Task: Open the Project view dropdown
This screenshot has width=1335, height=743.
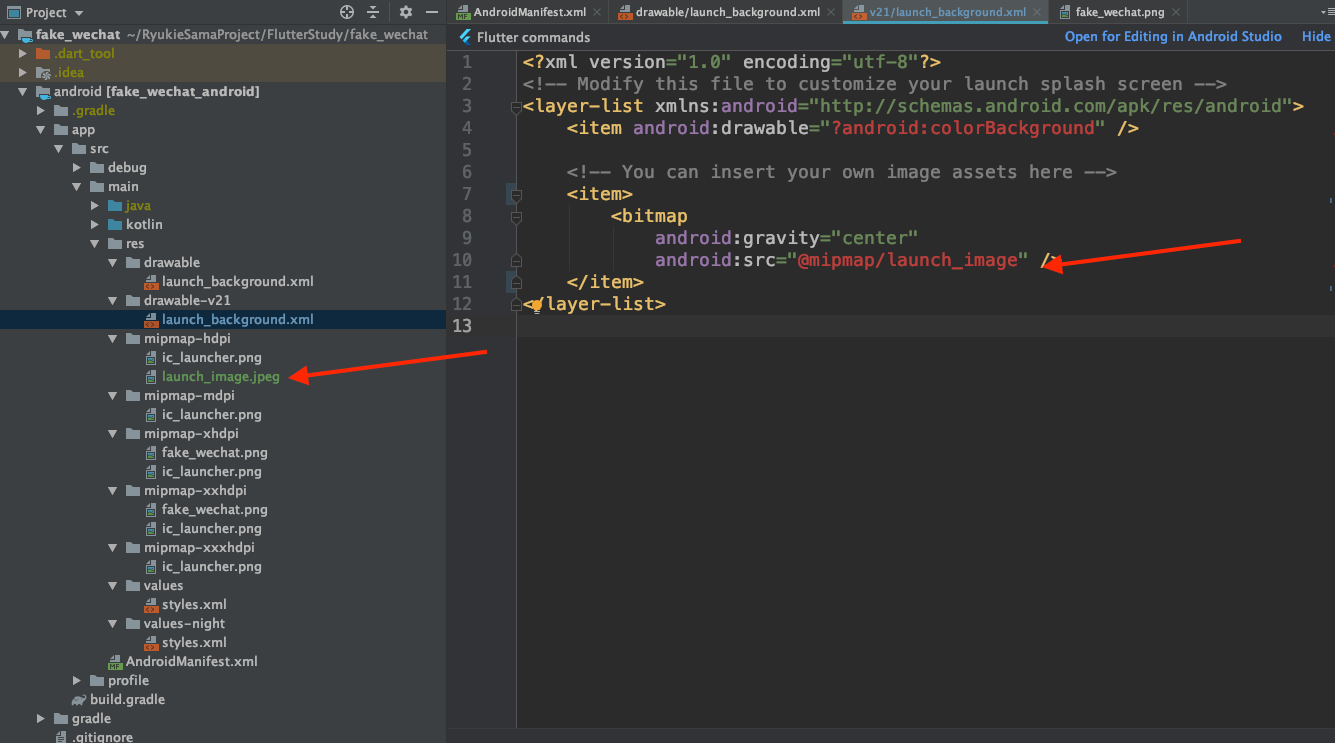Action: 46,12
